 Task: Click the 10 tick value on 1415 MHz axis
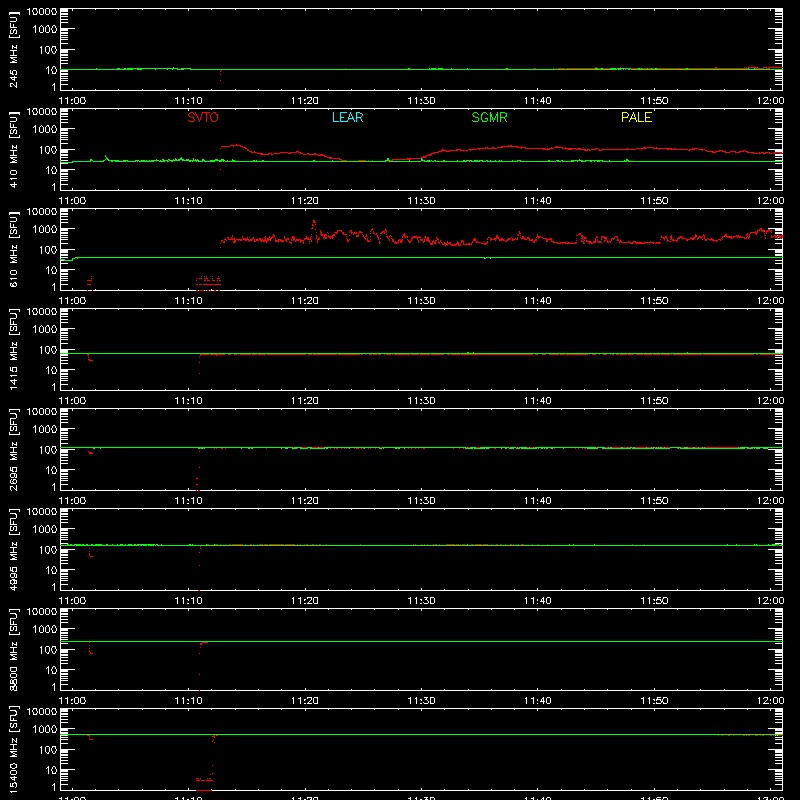[x=51, y=370]
